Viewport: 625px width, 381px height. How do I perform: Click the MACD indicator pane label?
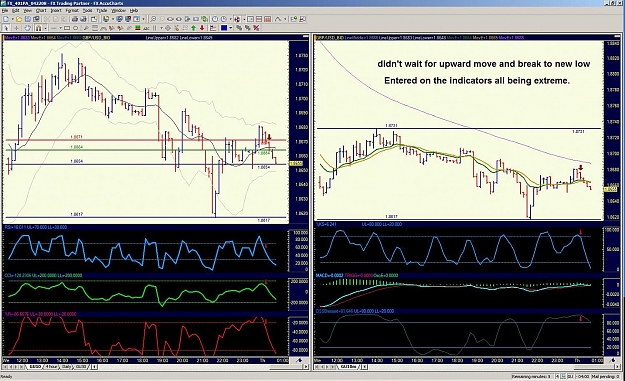point(357,275)
